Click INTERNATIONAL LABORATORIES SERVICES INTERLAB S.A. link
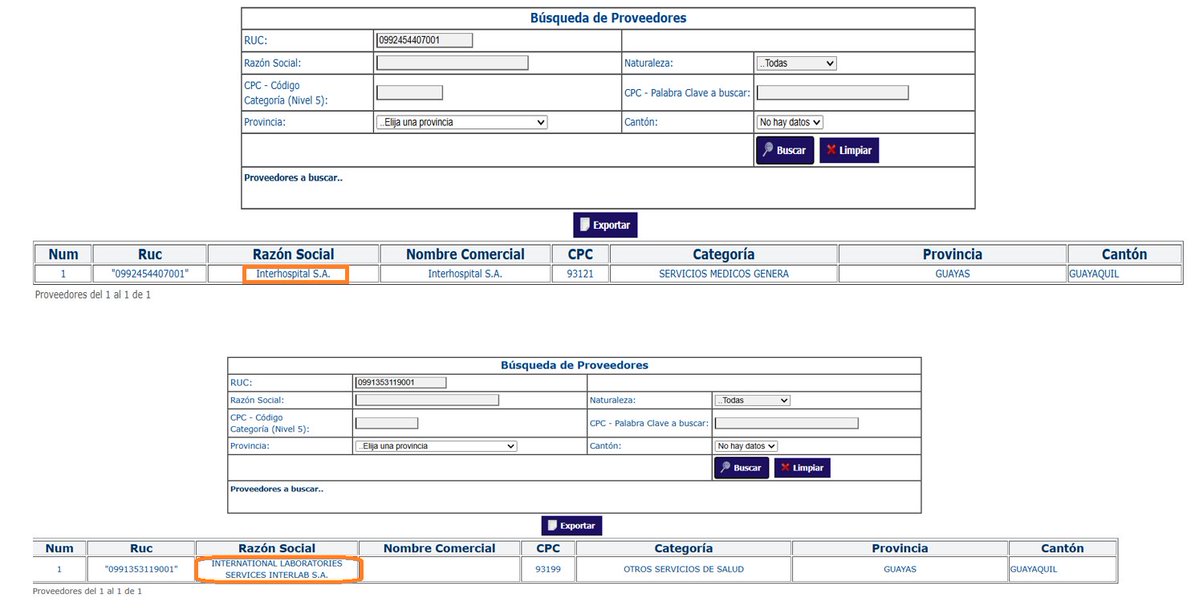 [x=277, y=569]
